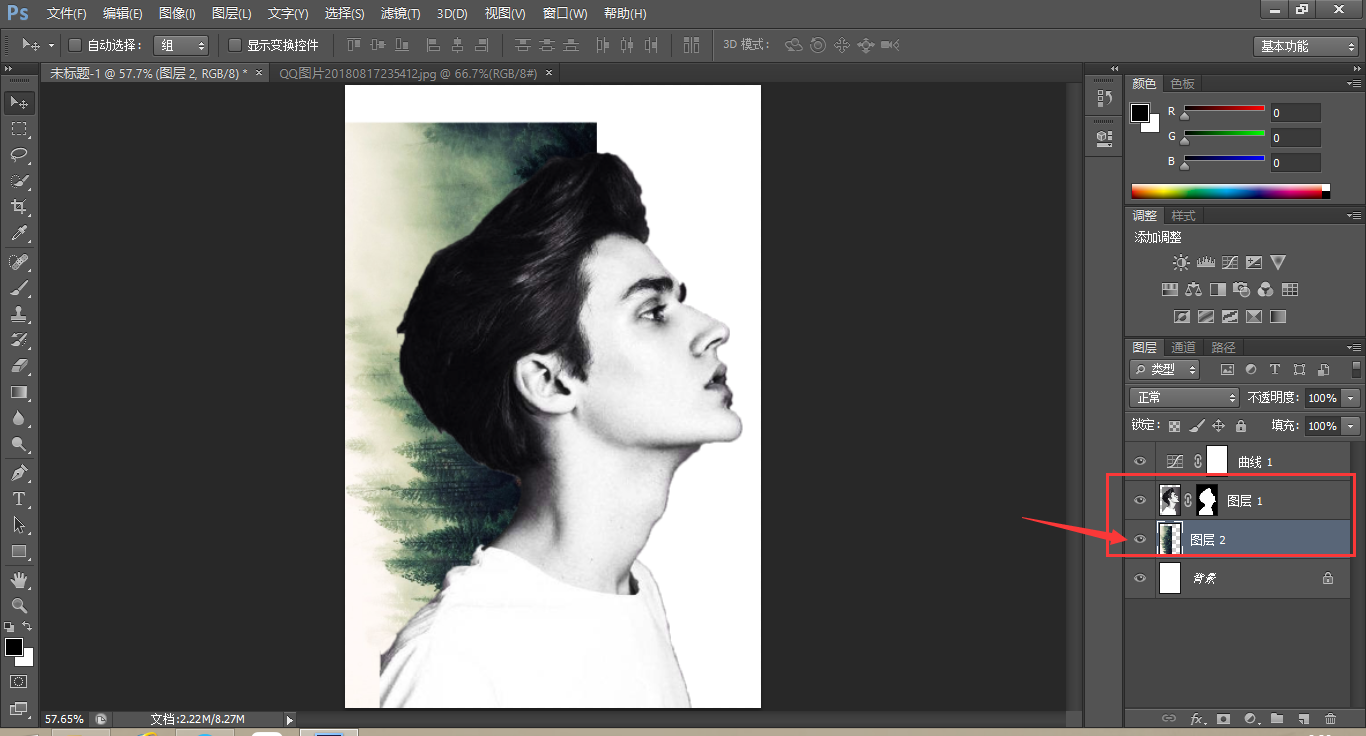Add a Curves adjustment from the adjustments panel
The image size is (1366, 736).
1229,263
